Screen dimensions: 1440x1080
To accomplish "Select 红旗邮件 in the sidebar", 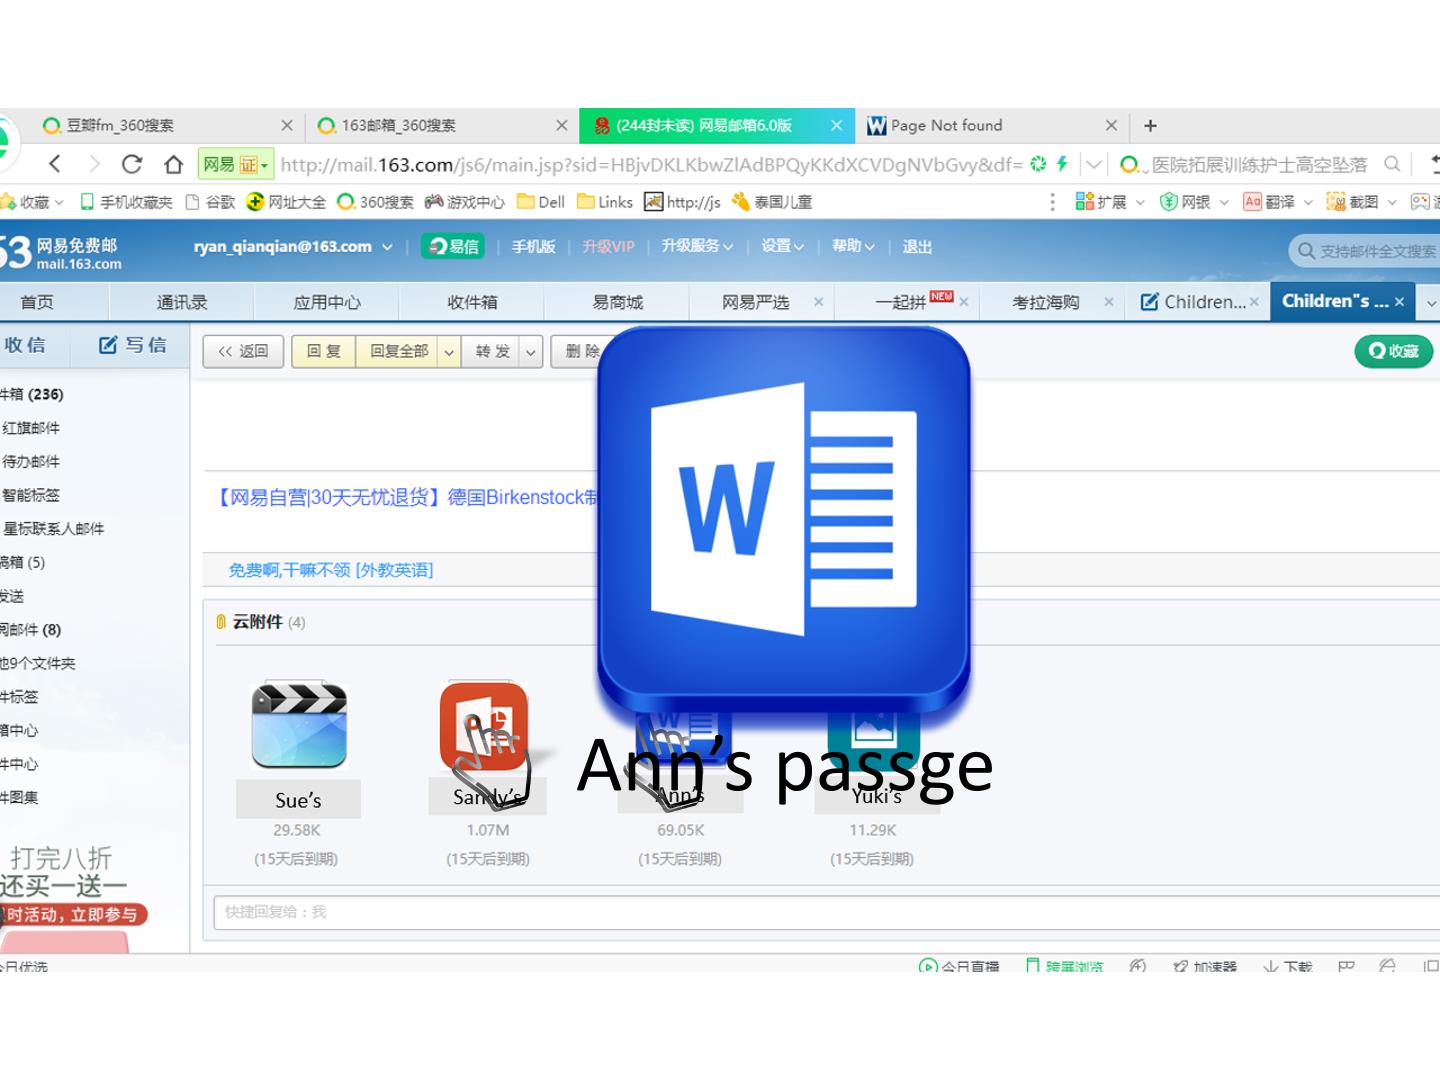I will pos(31,428).
